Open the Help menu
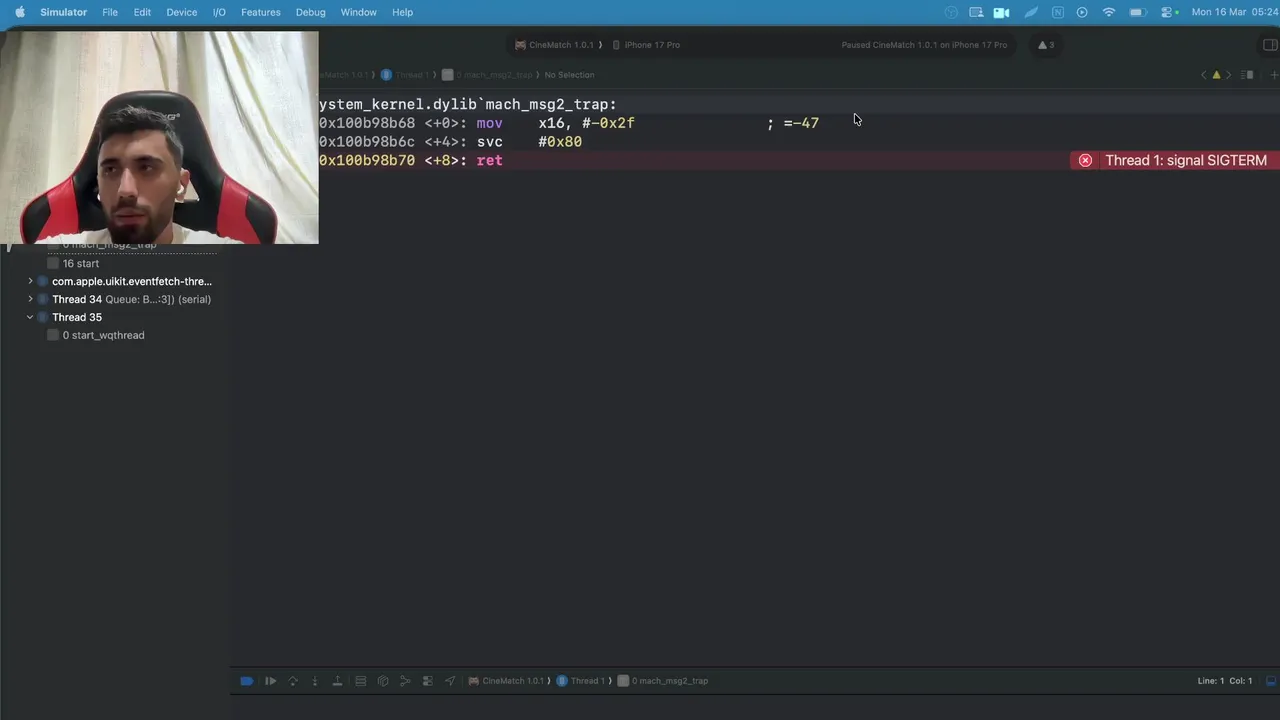 pyautogui.click(x=402, y=12)
